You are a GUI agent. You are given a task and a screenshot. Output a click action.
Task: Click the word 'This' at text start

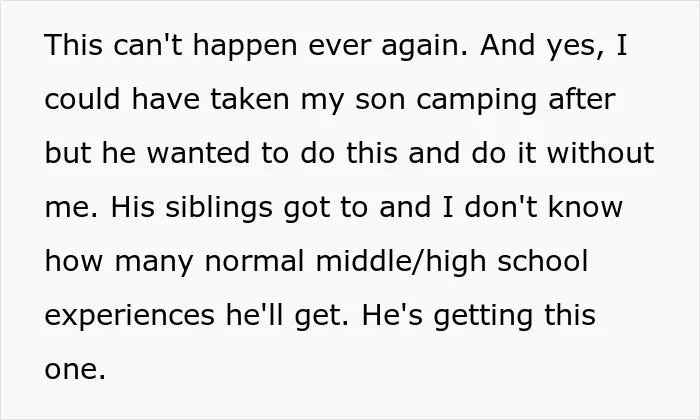pos(74,45)
